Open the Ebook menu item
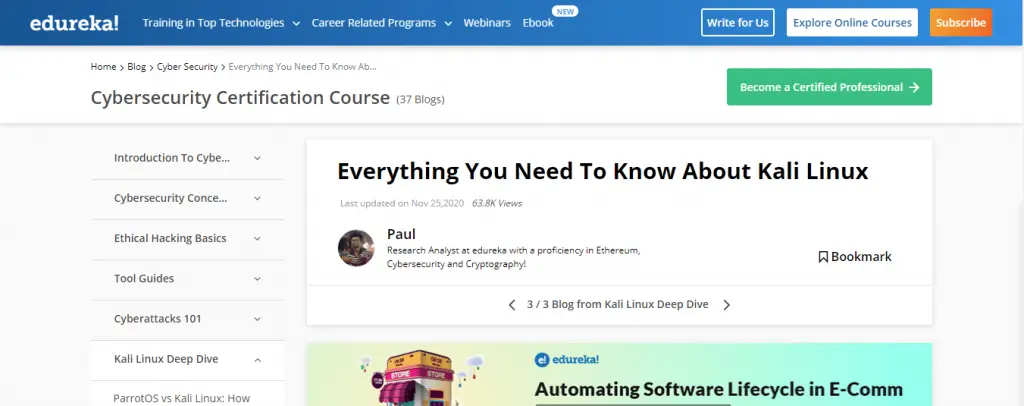The height and width of the screenshot is (406, 1024). coord(537,22)
